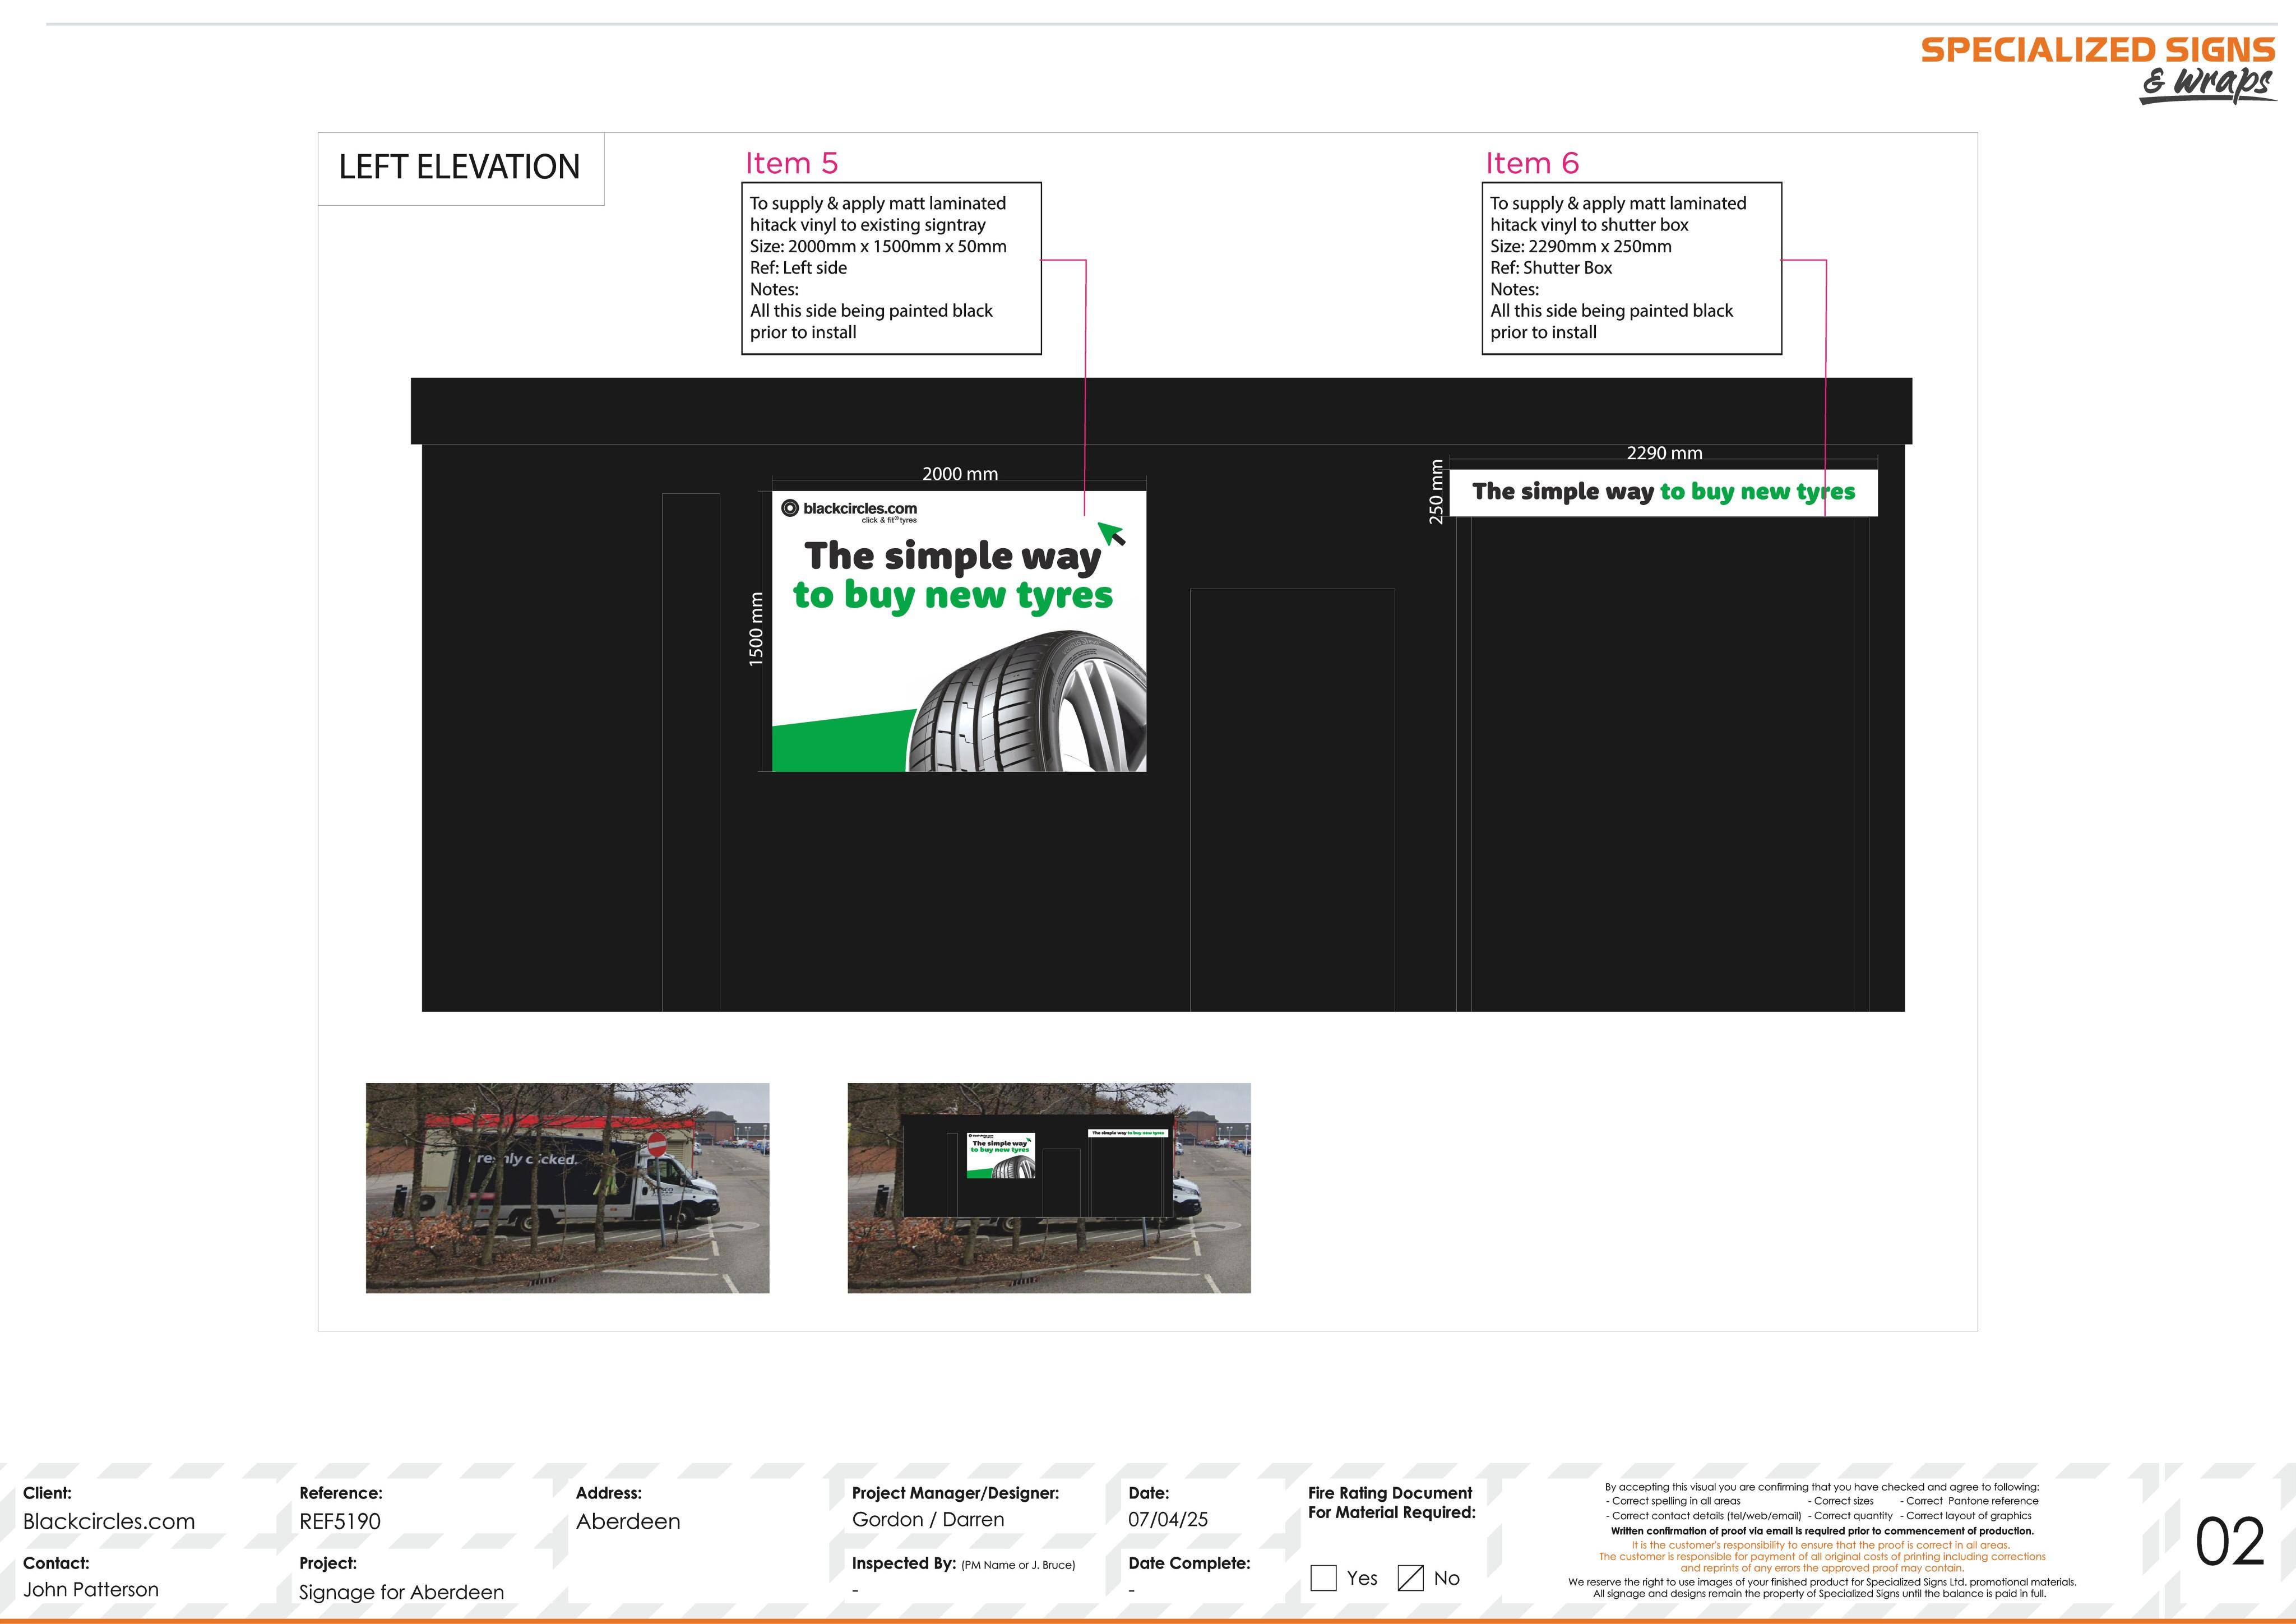Select the LEFT ELEVATION title
This screenshot has height=1624, width=2296.
[459, 167]
